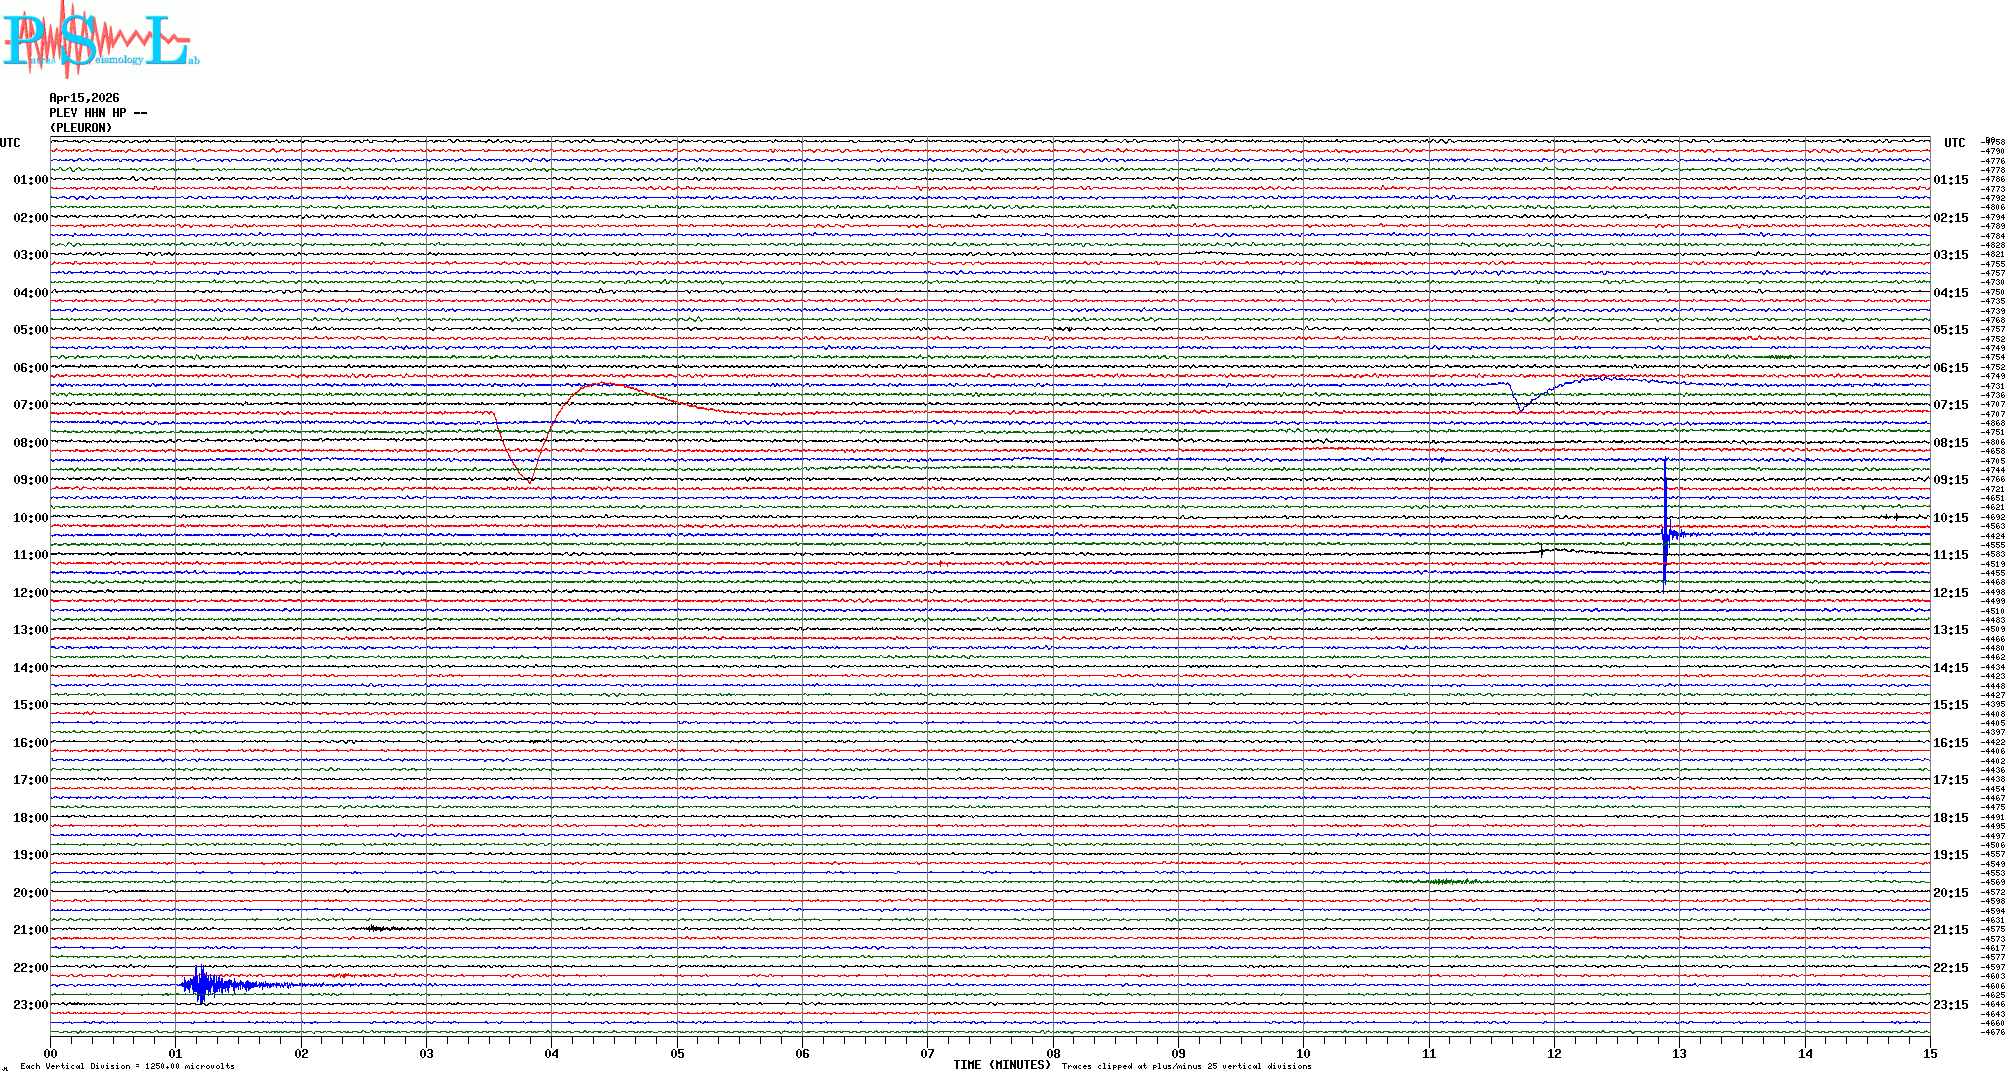Click the tall blue spike near minute 13

coord(1665,525)
